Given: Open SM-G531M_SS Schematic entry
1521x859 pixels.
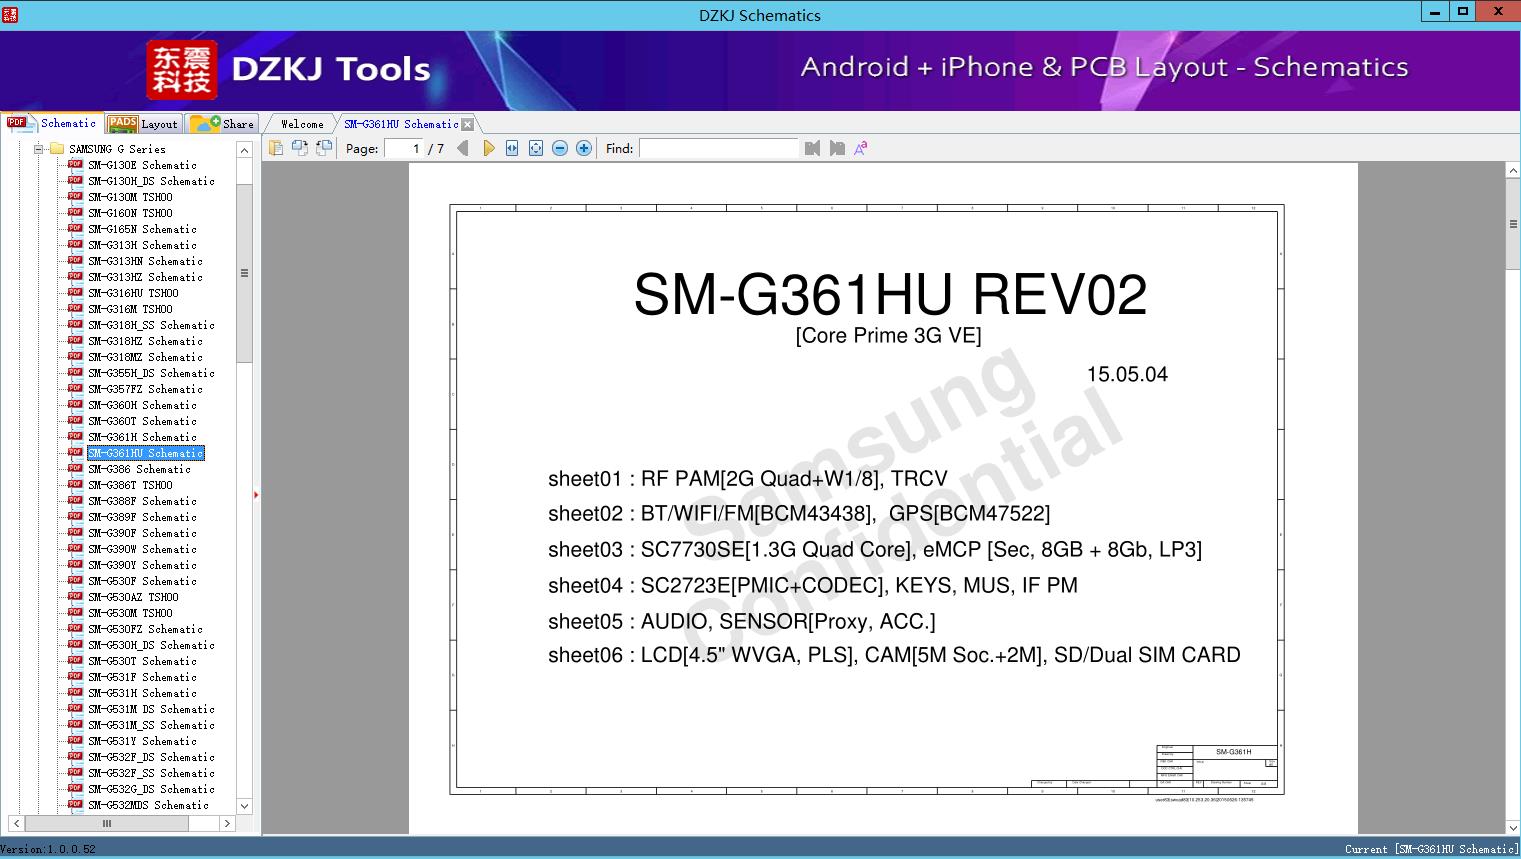Looking at the screenshot, I should coord(151,725).
